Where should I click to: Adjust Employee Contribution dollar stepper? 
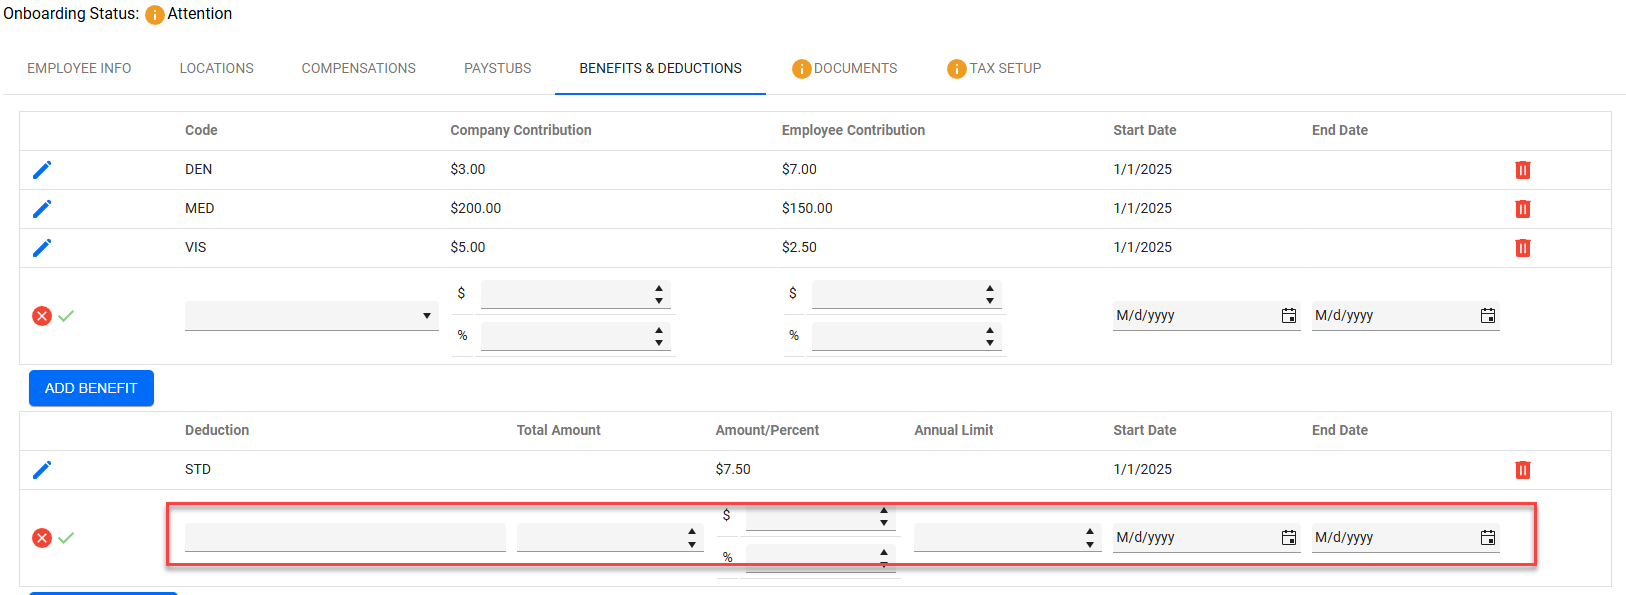pyautogui.click(x=990, y=294)
